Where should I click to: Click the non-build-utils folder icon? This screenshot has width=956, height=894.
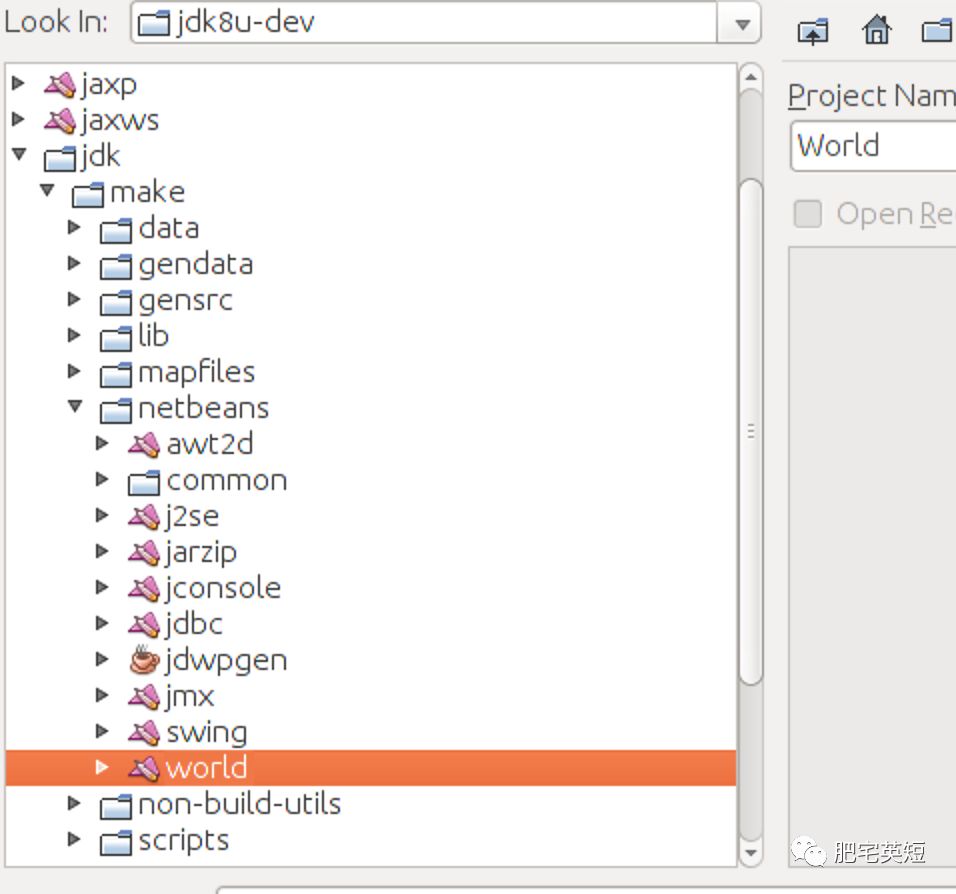[x=116, y=806]
